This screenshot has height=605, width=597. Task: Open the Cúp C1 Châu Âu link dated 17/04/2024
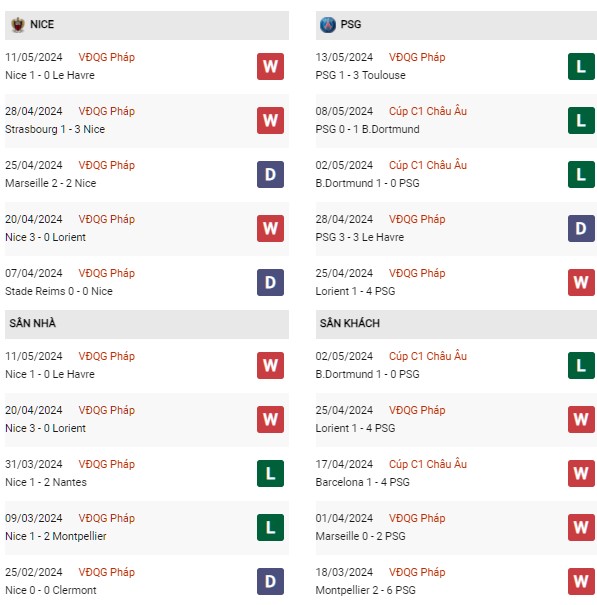428,464
